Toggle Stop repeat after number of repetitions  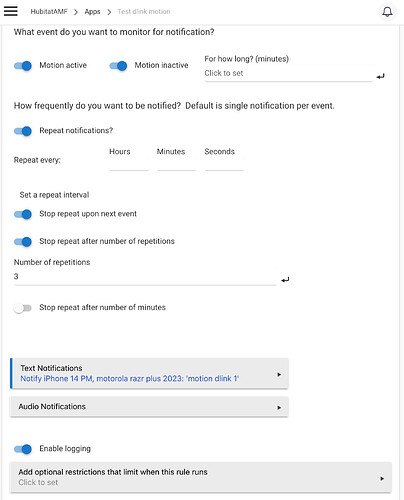[23, 241]
